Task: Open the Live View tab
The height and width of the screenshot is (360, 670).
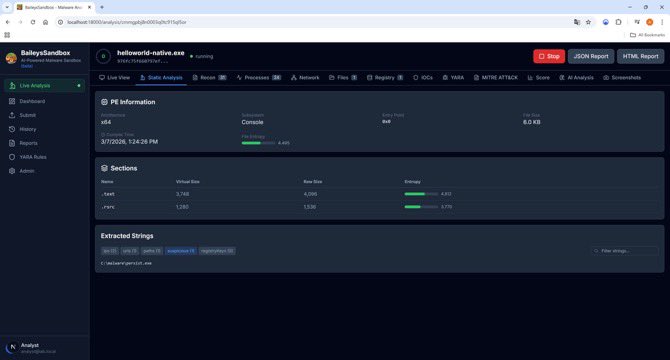Action: coord(114,78)
